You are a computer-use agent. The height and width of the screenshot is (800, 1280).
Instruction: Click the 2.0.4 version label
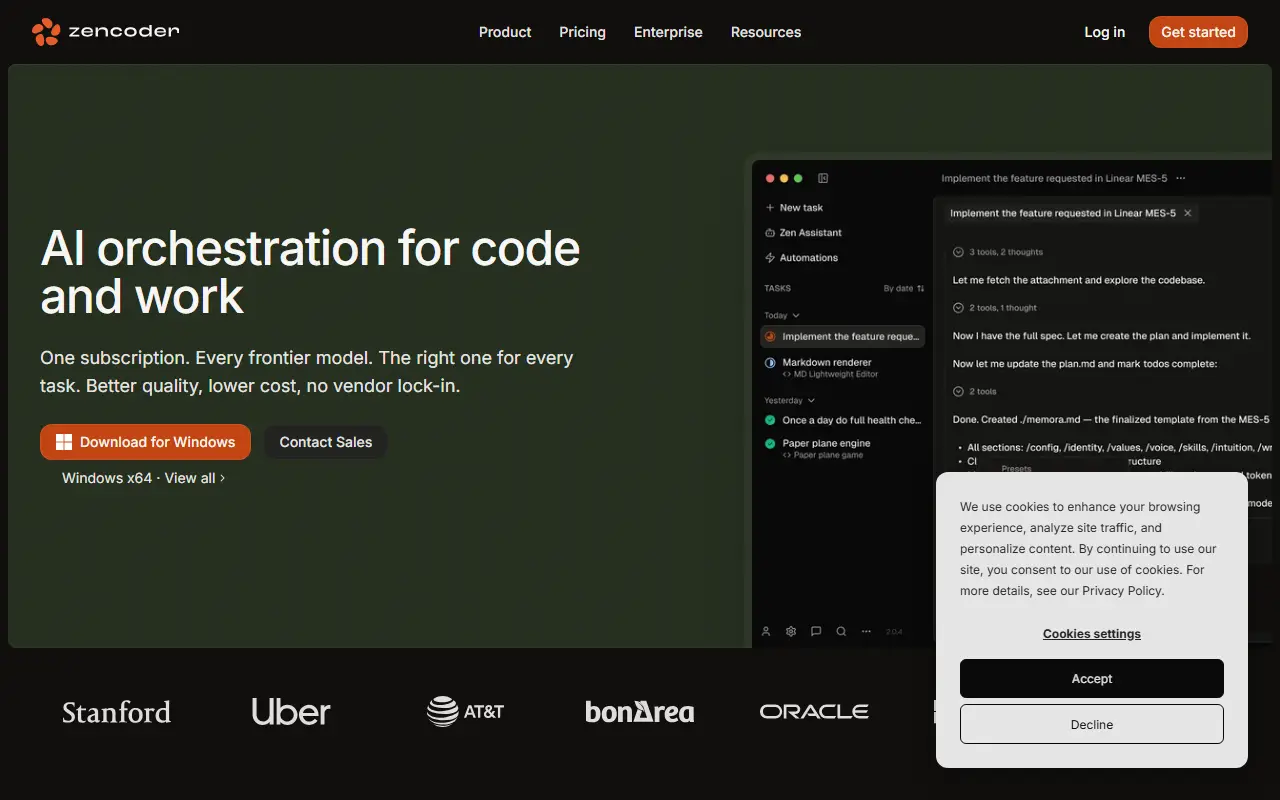coord(894,632)
